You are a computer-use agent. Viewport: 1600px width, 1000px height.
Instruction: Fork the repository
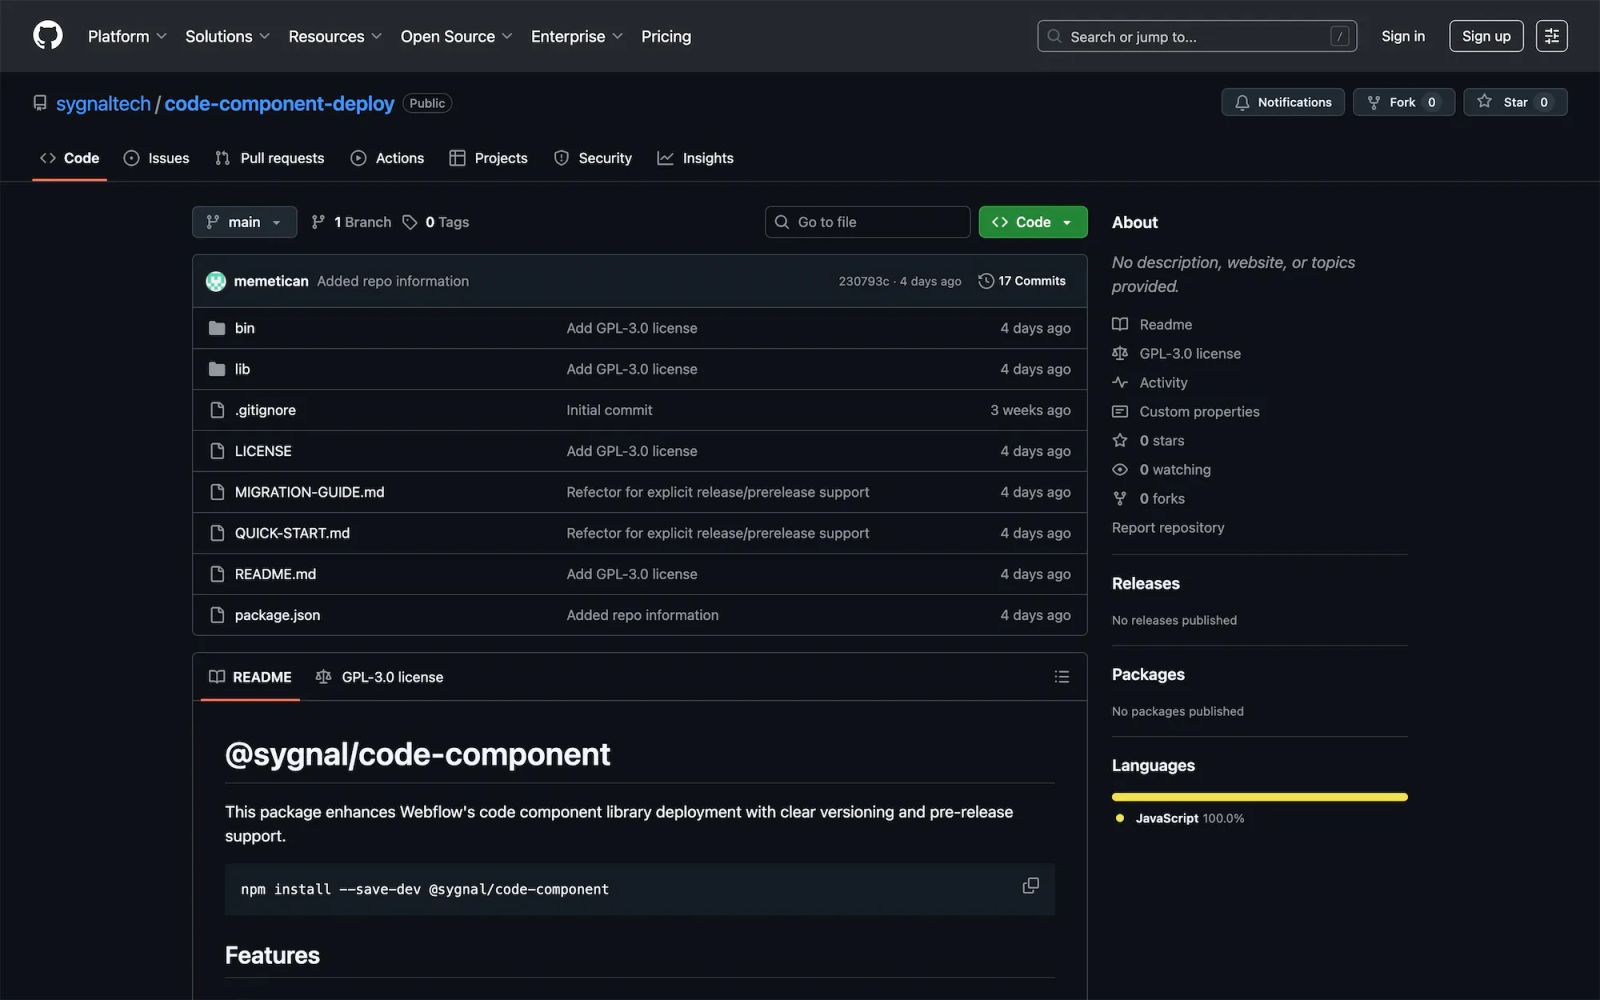point(1403,102)
